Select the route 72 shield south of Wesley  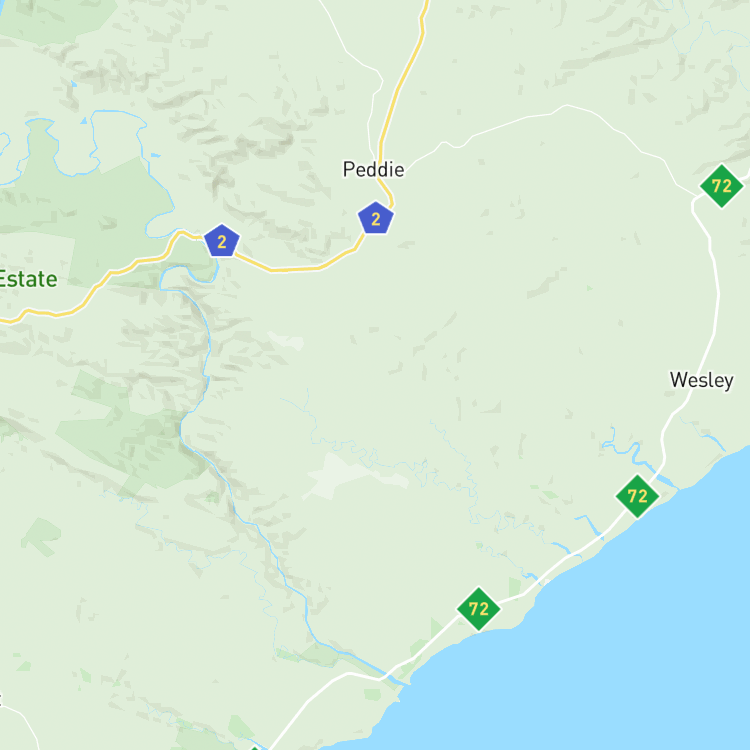pos(637,496)
